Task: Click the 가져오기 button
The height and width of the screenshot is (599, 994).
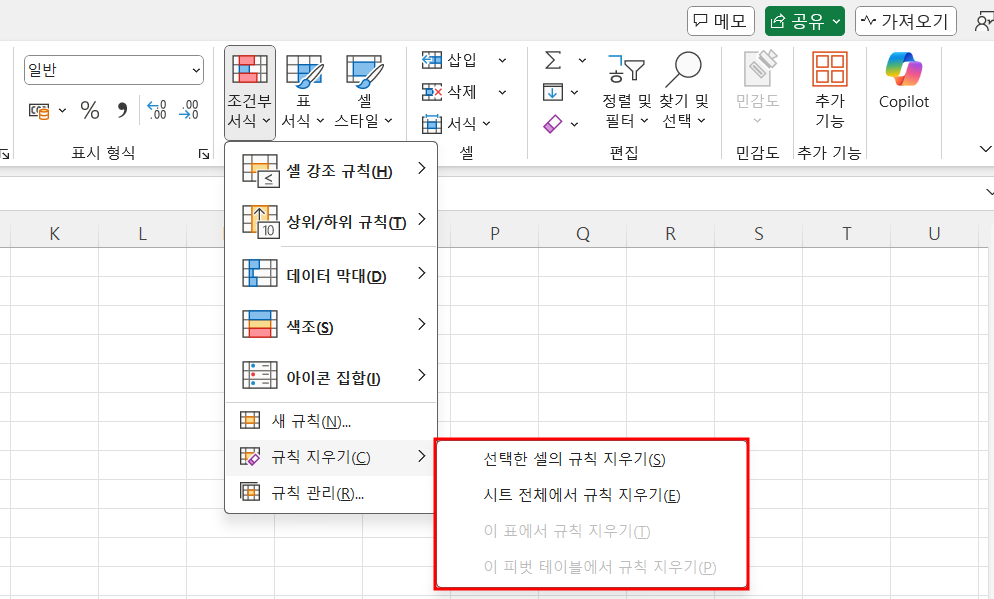Action: pyautogui.click(x=904, y=20)
